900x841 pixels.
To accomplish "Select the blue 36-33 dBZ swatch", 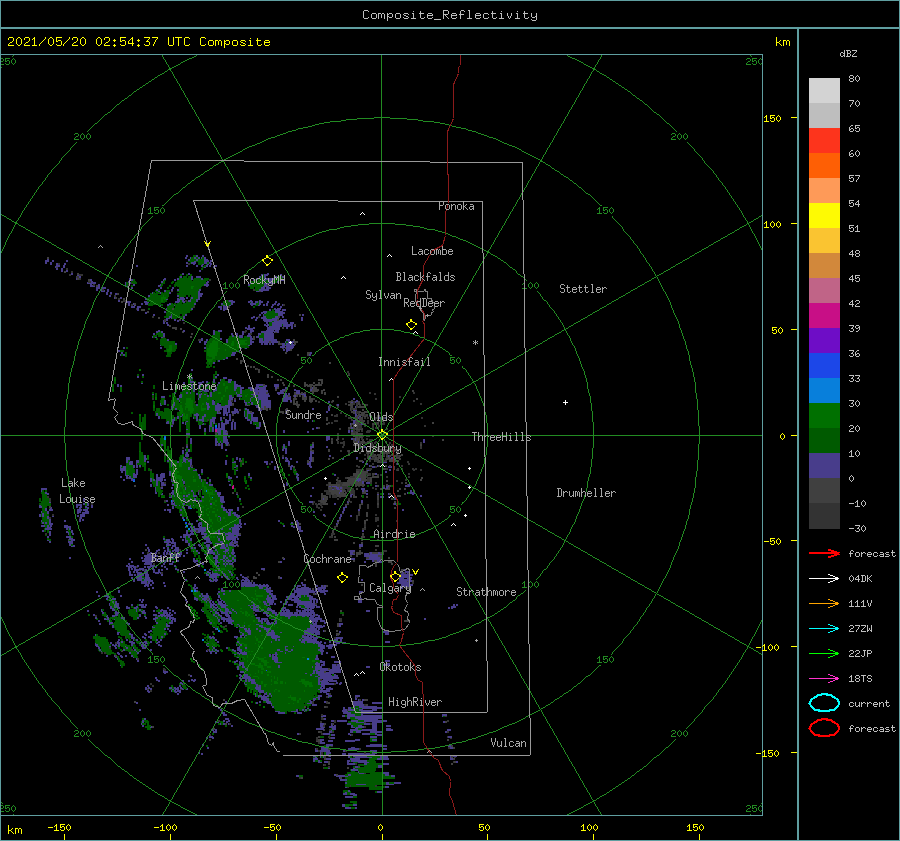I will coord(824,366).
